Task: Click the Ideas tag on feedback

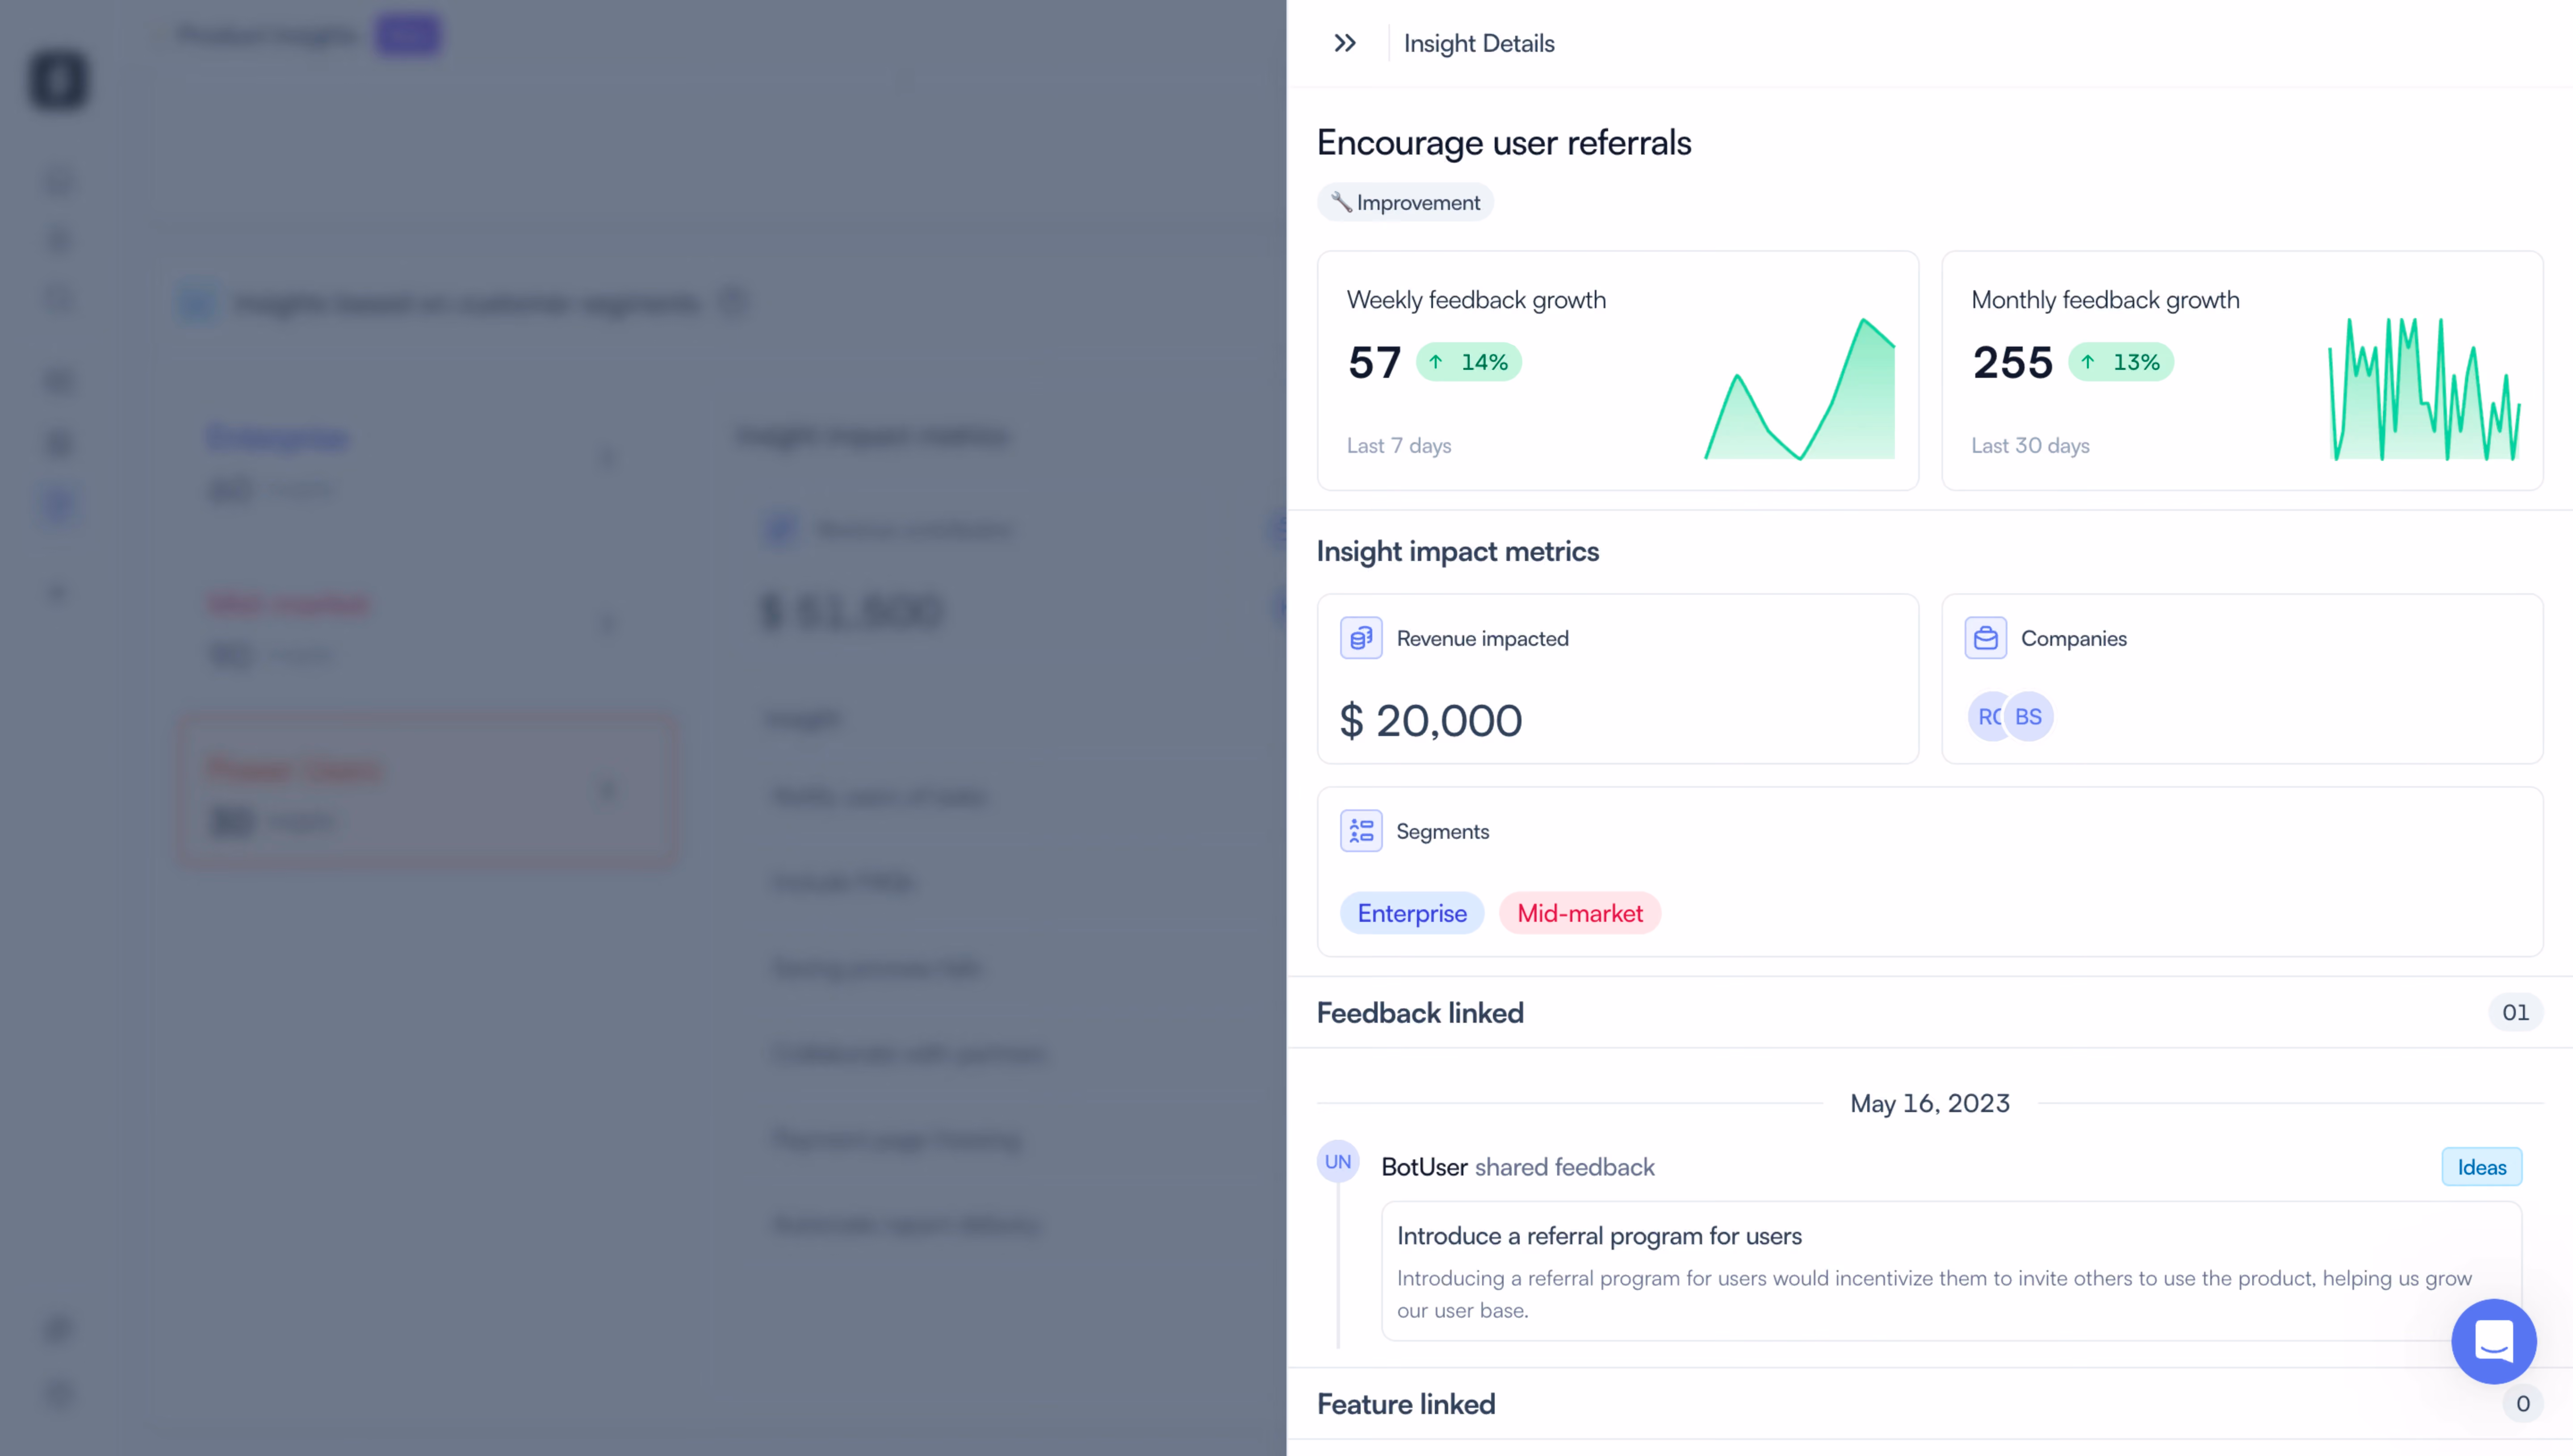Action: click(x=2482, y=1167)
